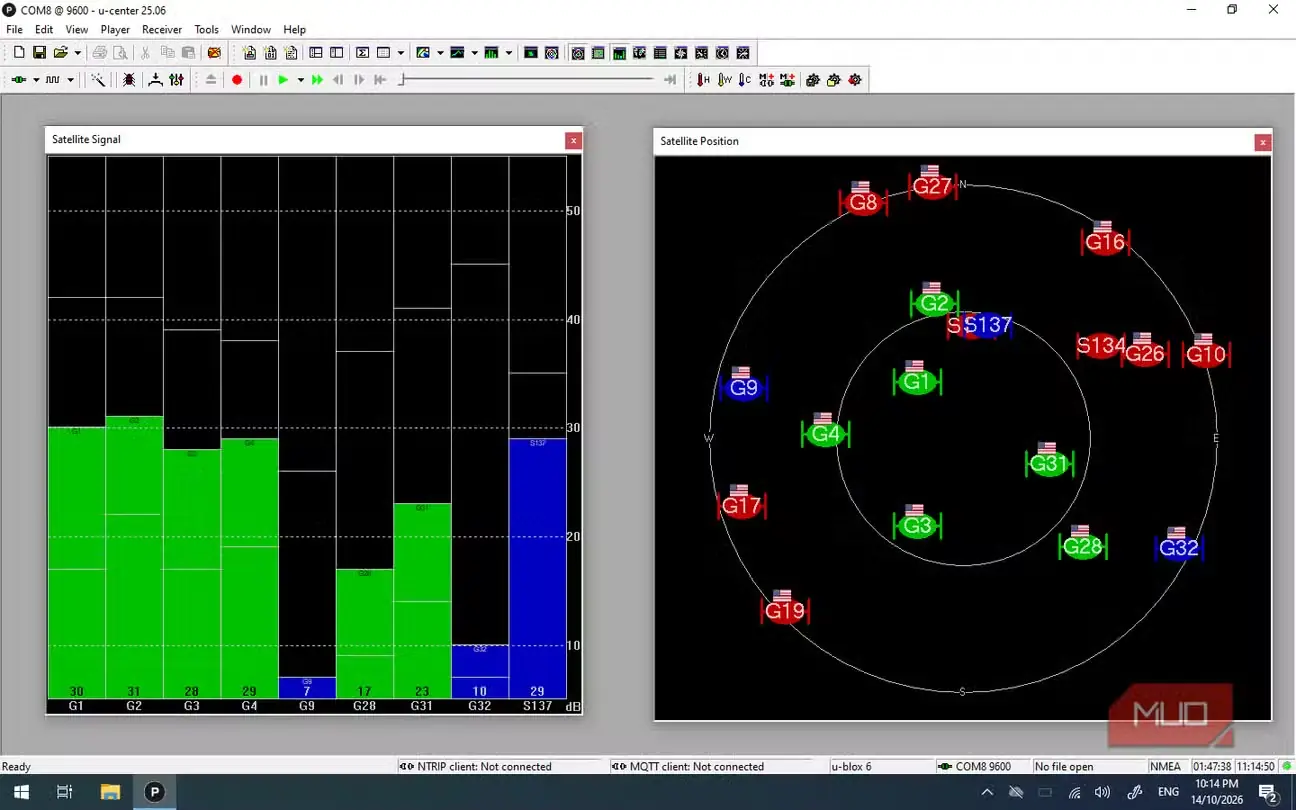Image resolution: width=1296 pixels, height=810 pixels.
Task: Click the Save floppy disk icon
Action: 40,53
